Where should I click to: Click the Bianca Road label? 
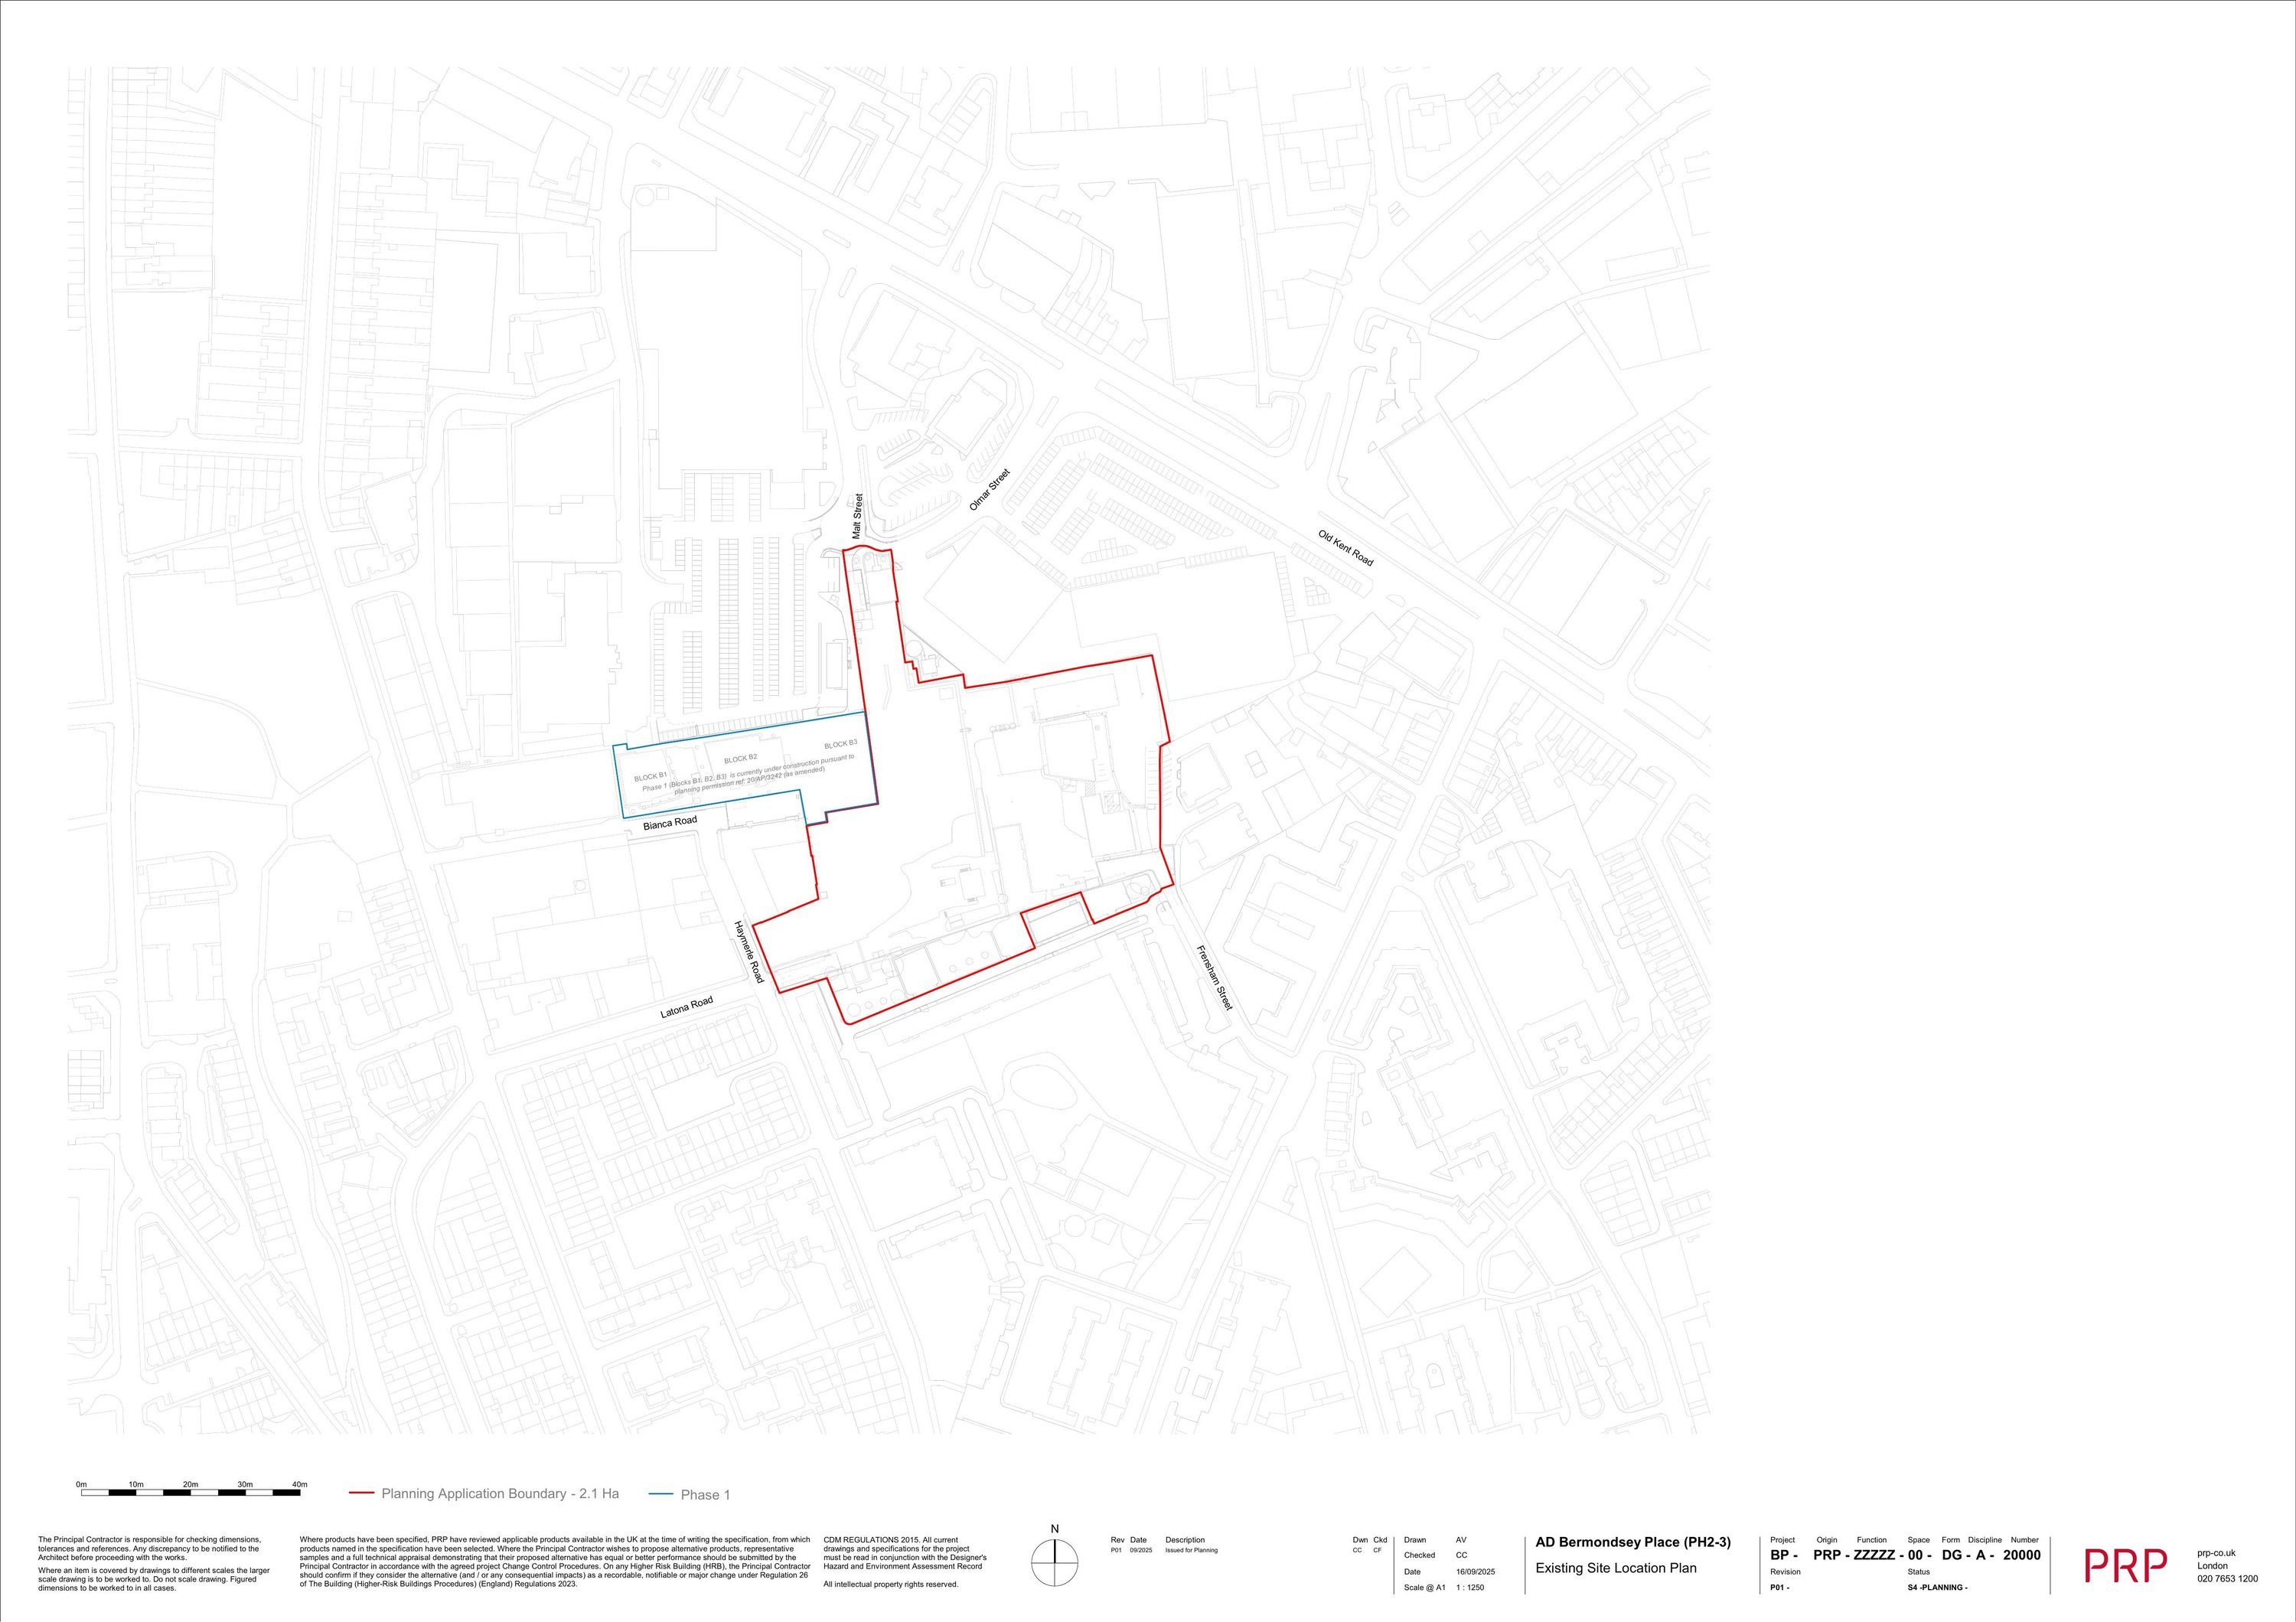point(670,822)
